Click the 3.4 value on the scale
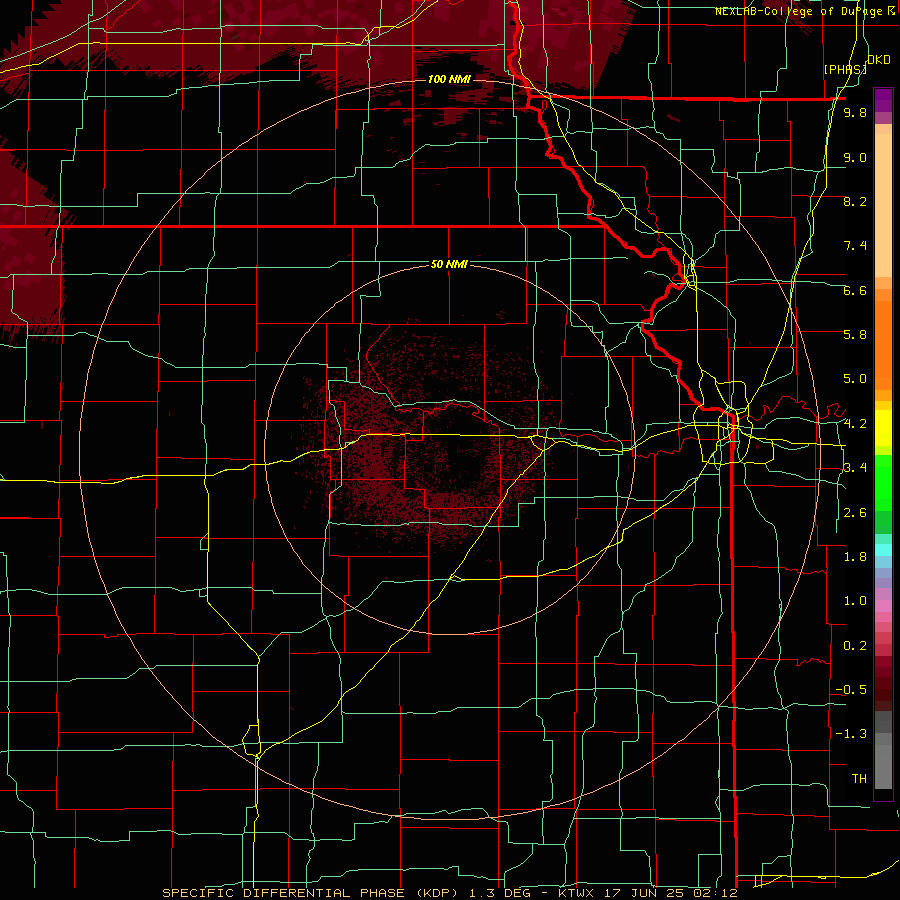 tap(855, 468)
